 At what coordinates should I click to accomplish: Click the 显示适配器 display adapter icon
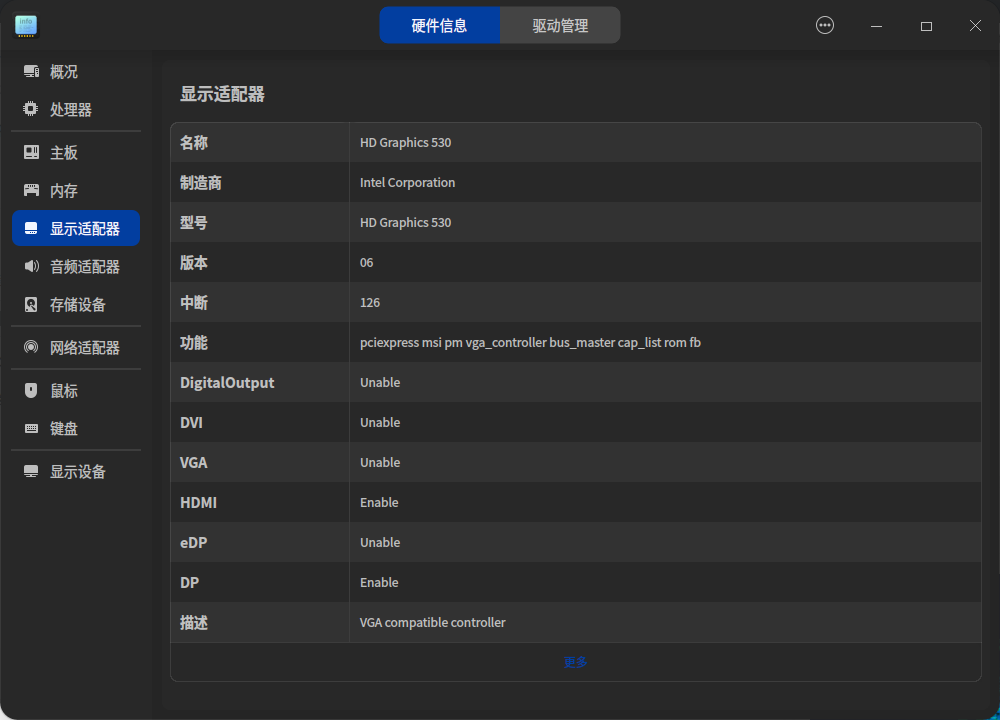click(31, 228)
